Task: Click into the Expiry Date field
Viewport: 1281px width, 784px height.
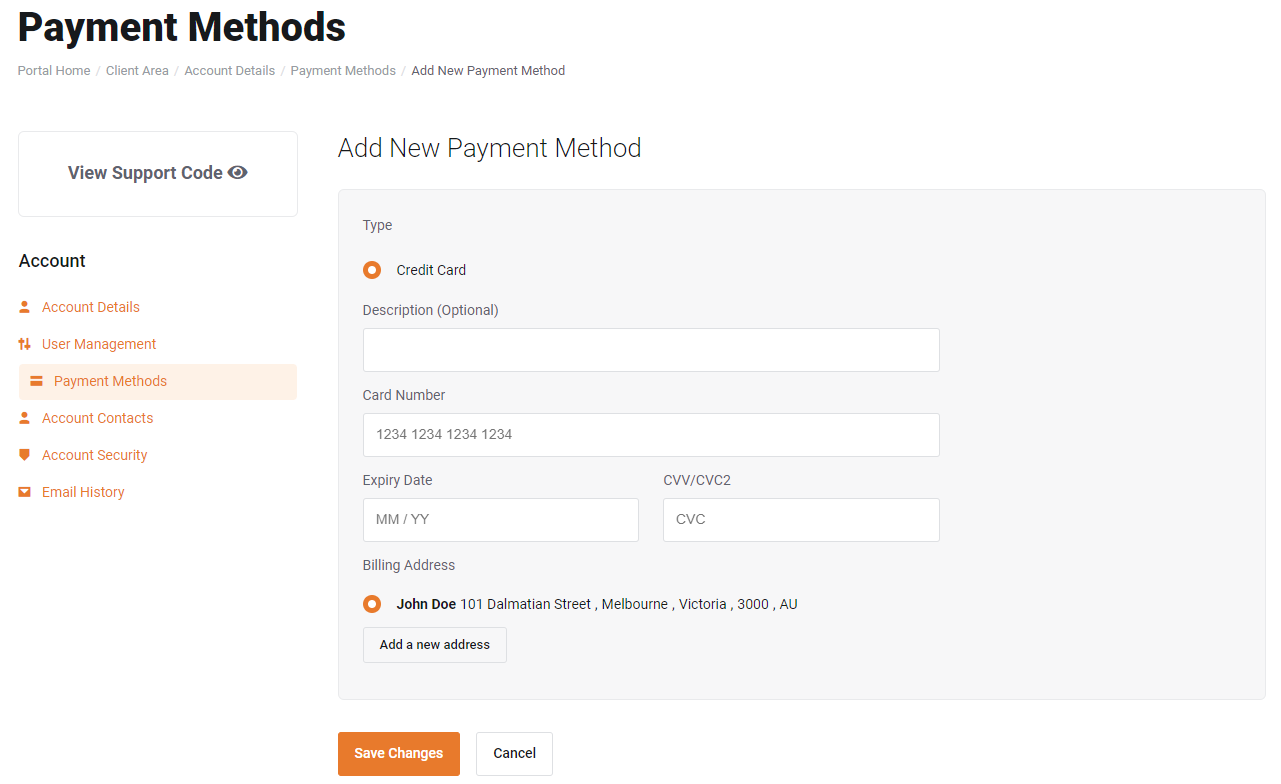Action: 500,520
